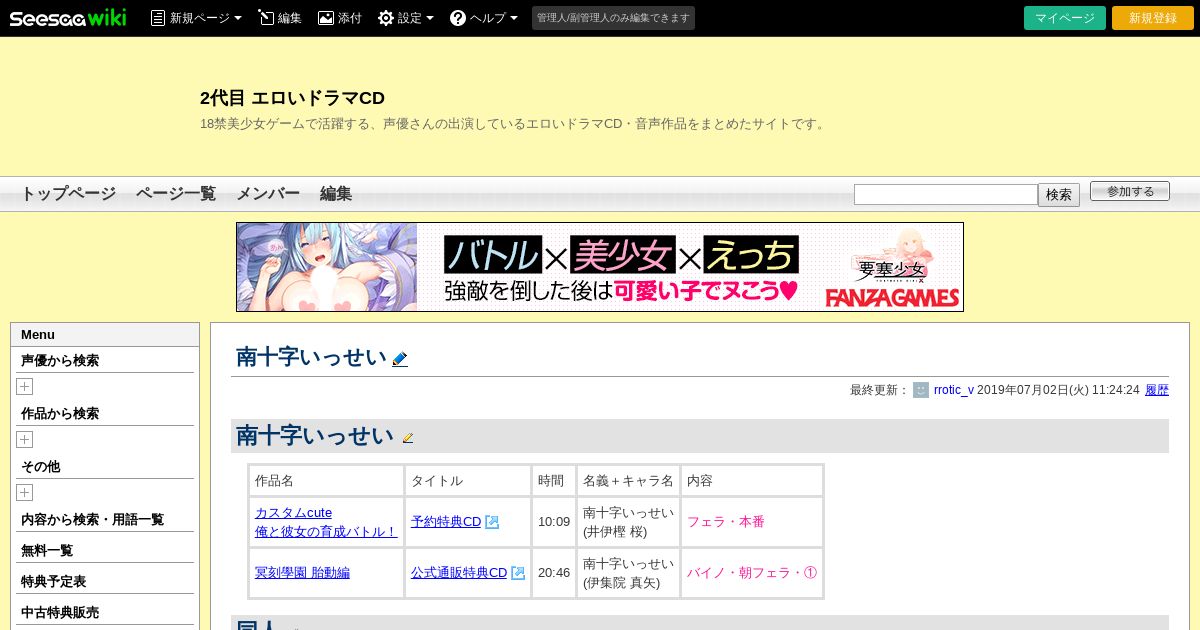This screenshot has width=1200, height=630.
Task: Click the blue pencil edit icon beside page title
Action: click(x=400, y=359)
